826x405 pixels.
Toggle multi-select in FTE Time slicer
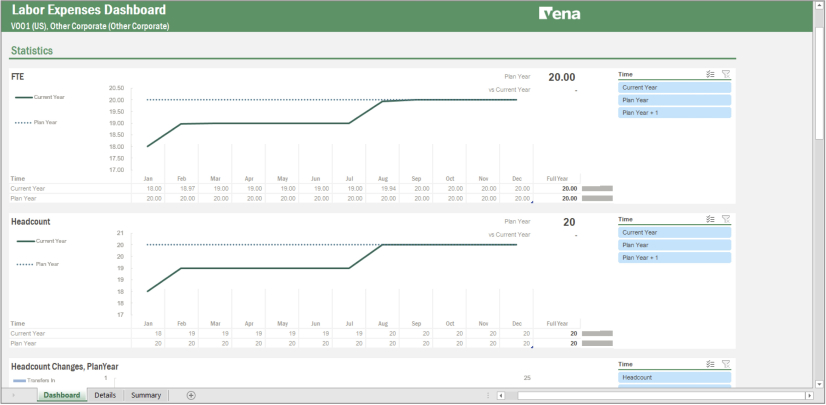coord(710,74)
